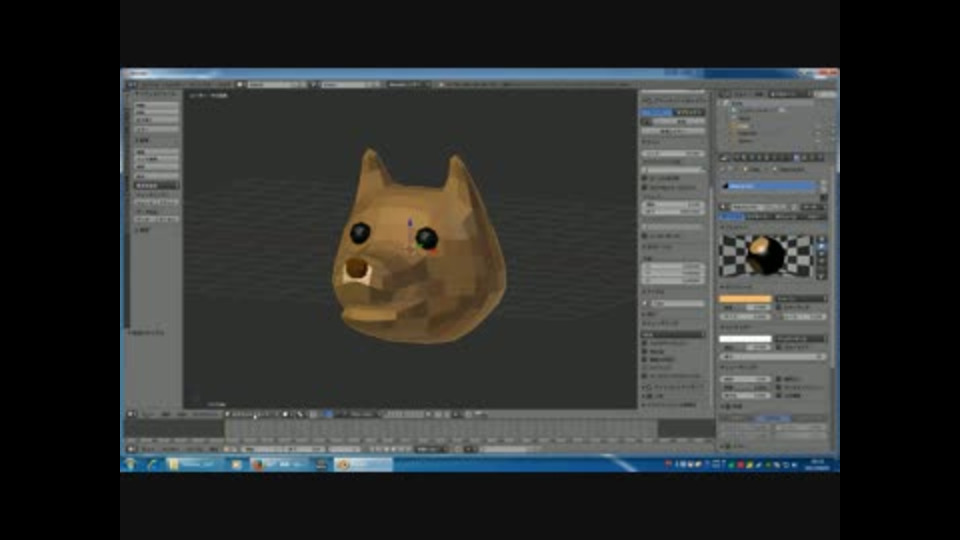The image size is (960, 540).
Task: Open the diffuse shader model dropdown
Action: tap(800, 298)
